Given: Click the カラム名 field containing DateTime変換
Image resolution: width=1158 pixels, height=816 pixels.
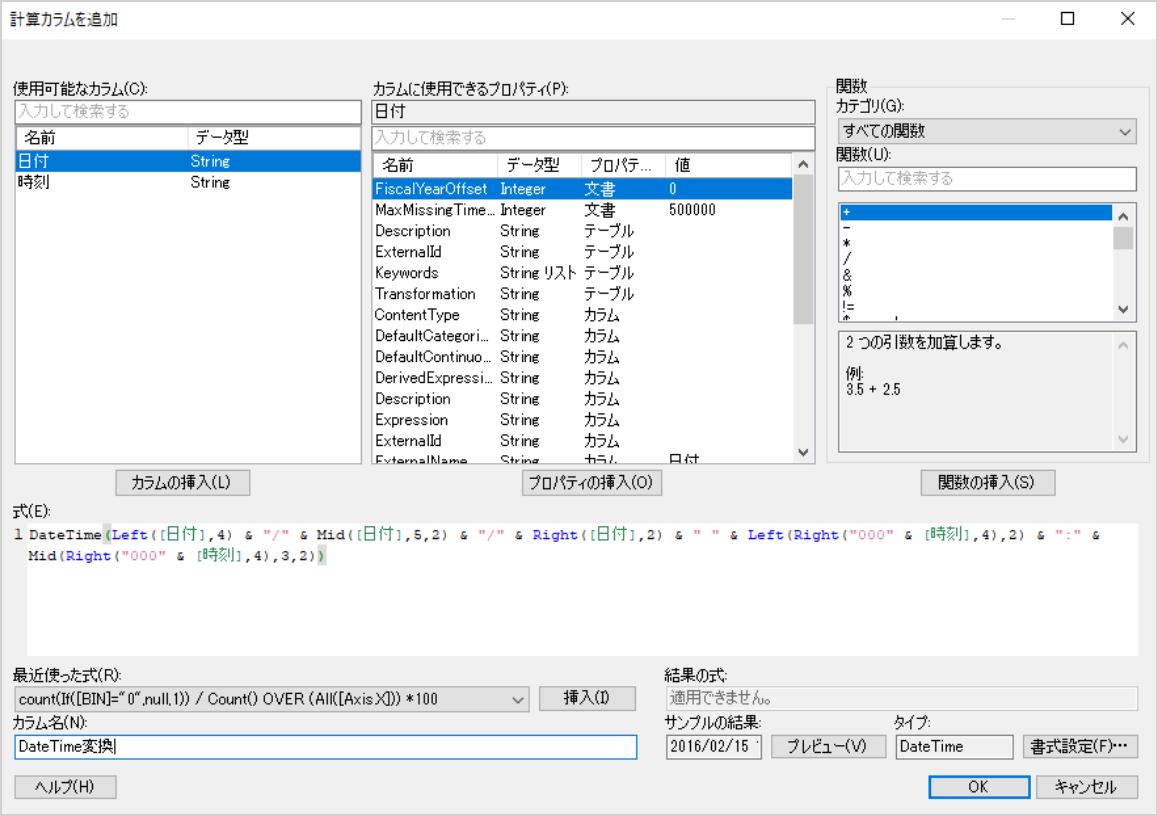Looking at the screenshot, I should [325, 747].
